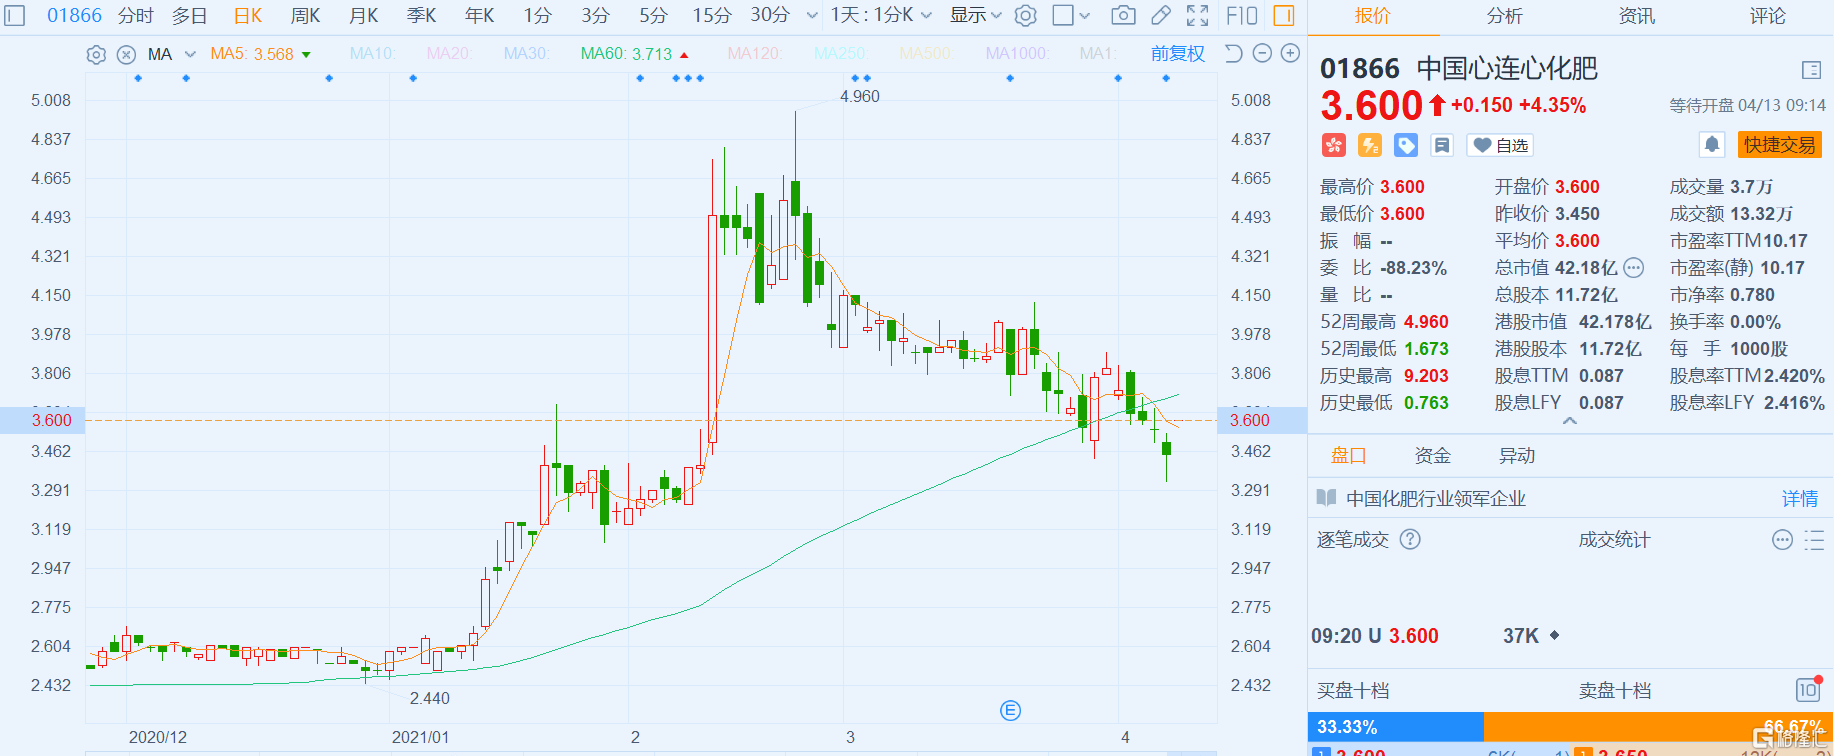Image resolution: width=1834 pixels, height=756 pixels.
Task: Toggle the left sidebar panel
Action: point(14,15)
